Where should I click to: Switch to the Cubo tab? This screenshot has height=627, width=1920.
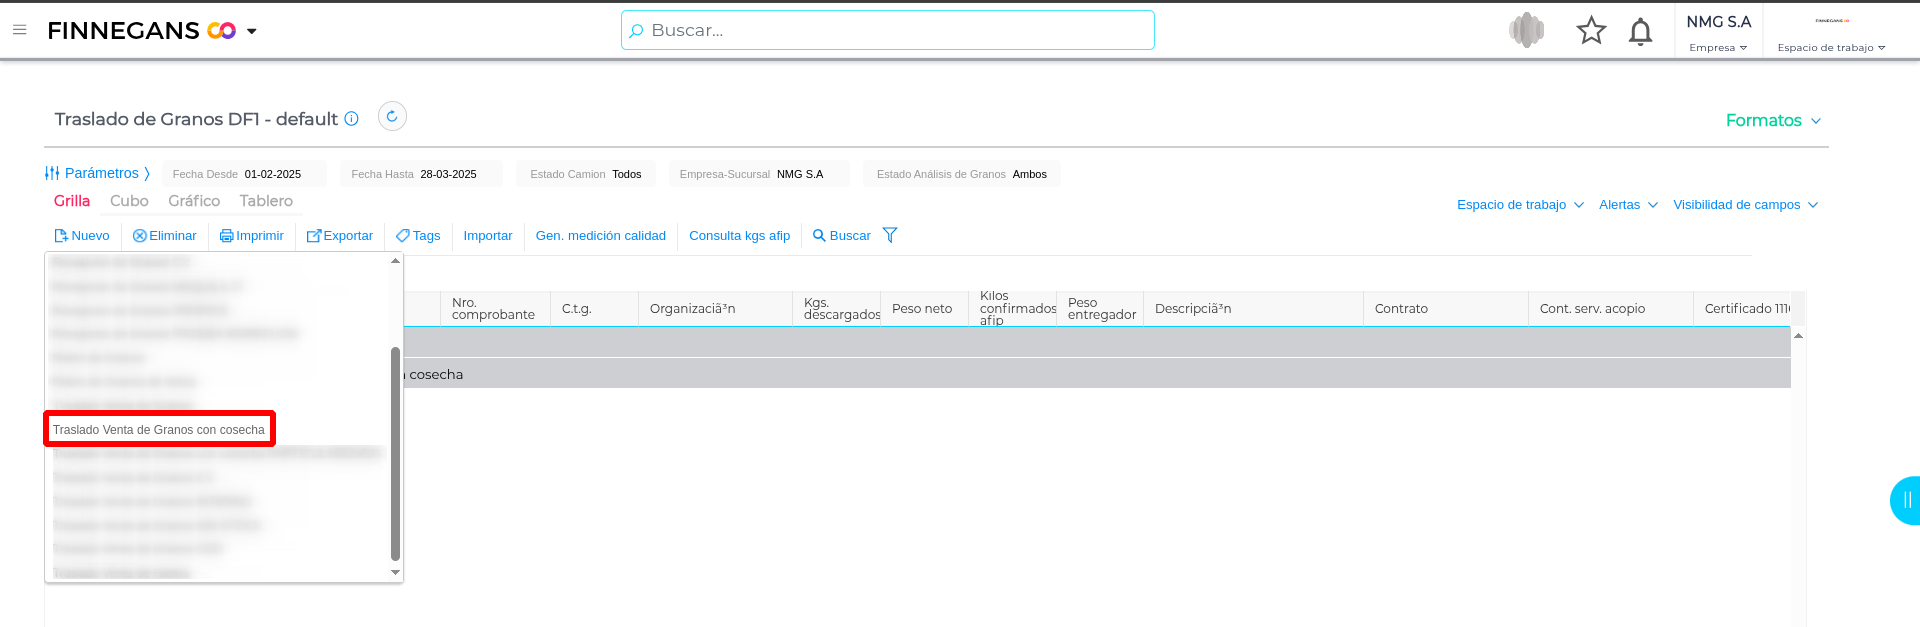129,201
